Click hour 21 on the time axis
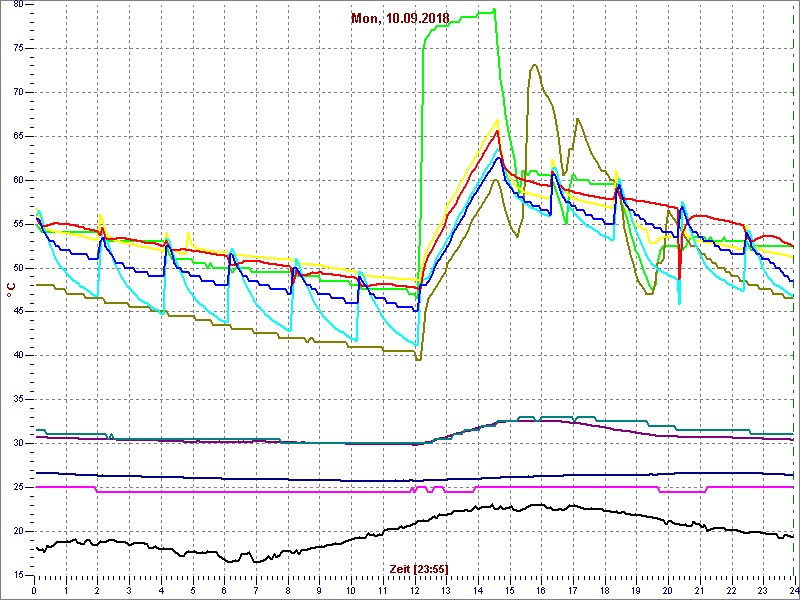 tap(701, 590)
